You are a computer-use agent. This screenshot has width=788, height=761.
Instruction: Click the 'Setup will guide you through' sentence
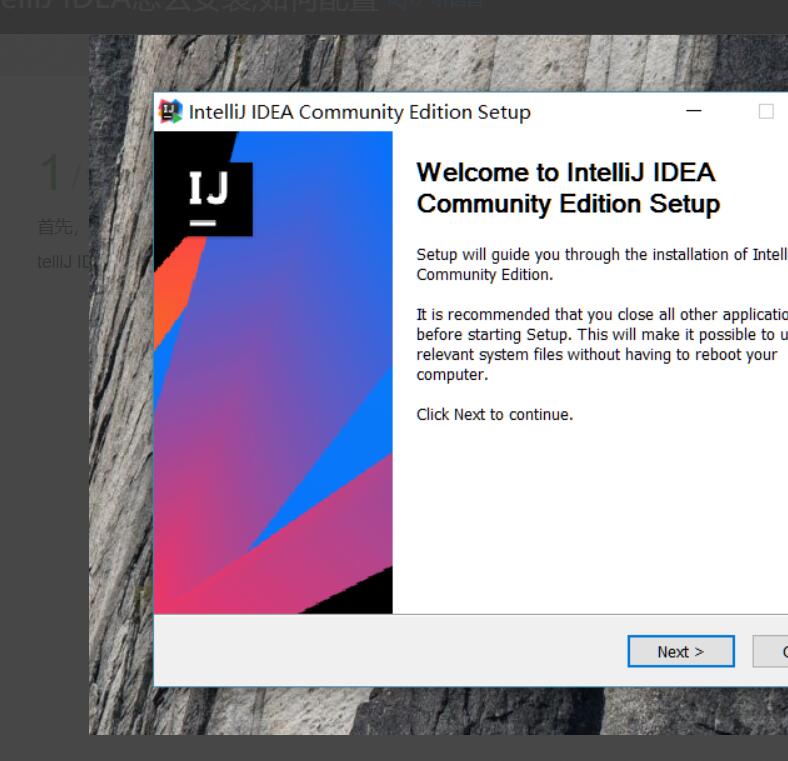(602, 264)
